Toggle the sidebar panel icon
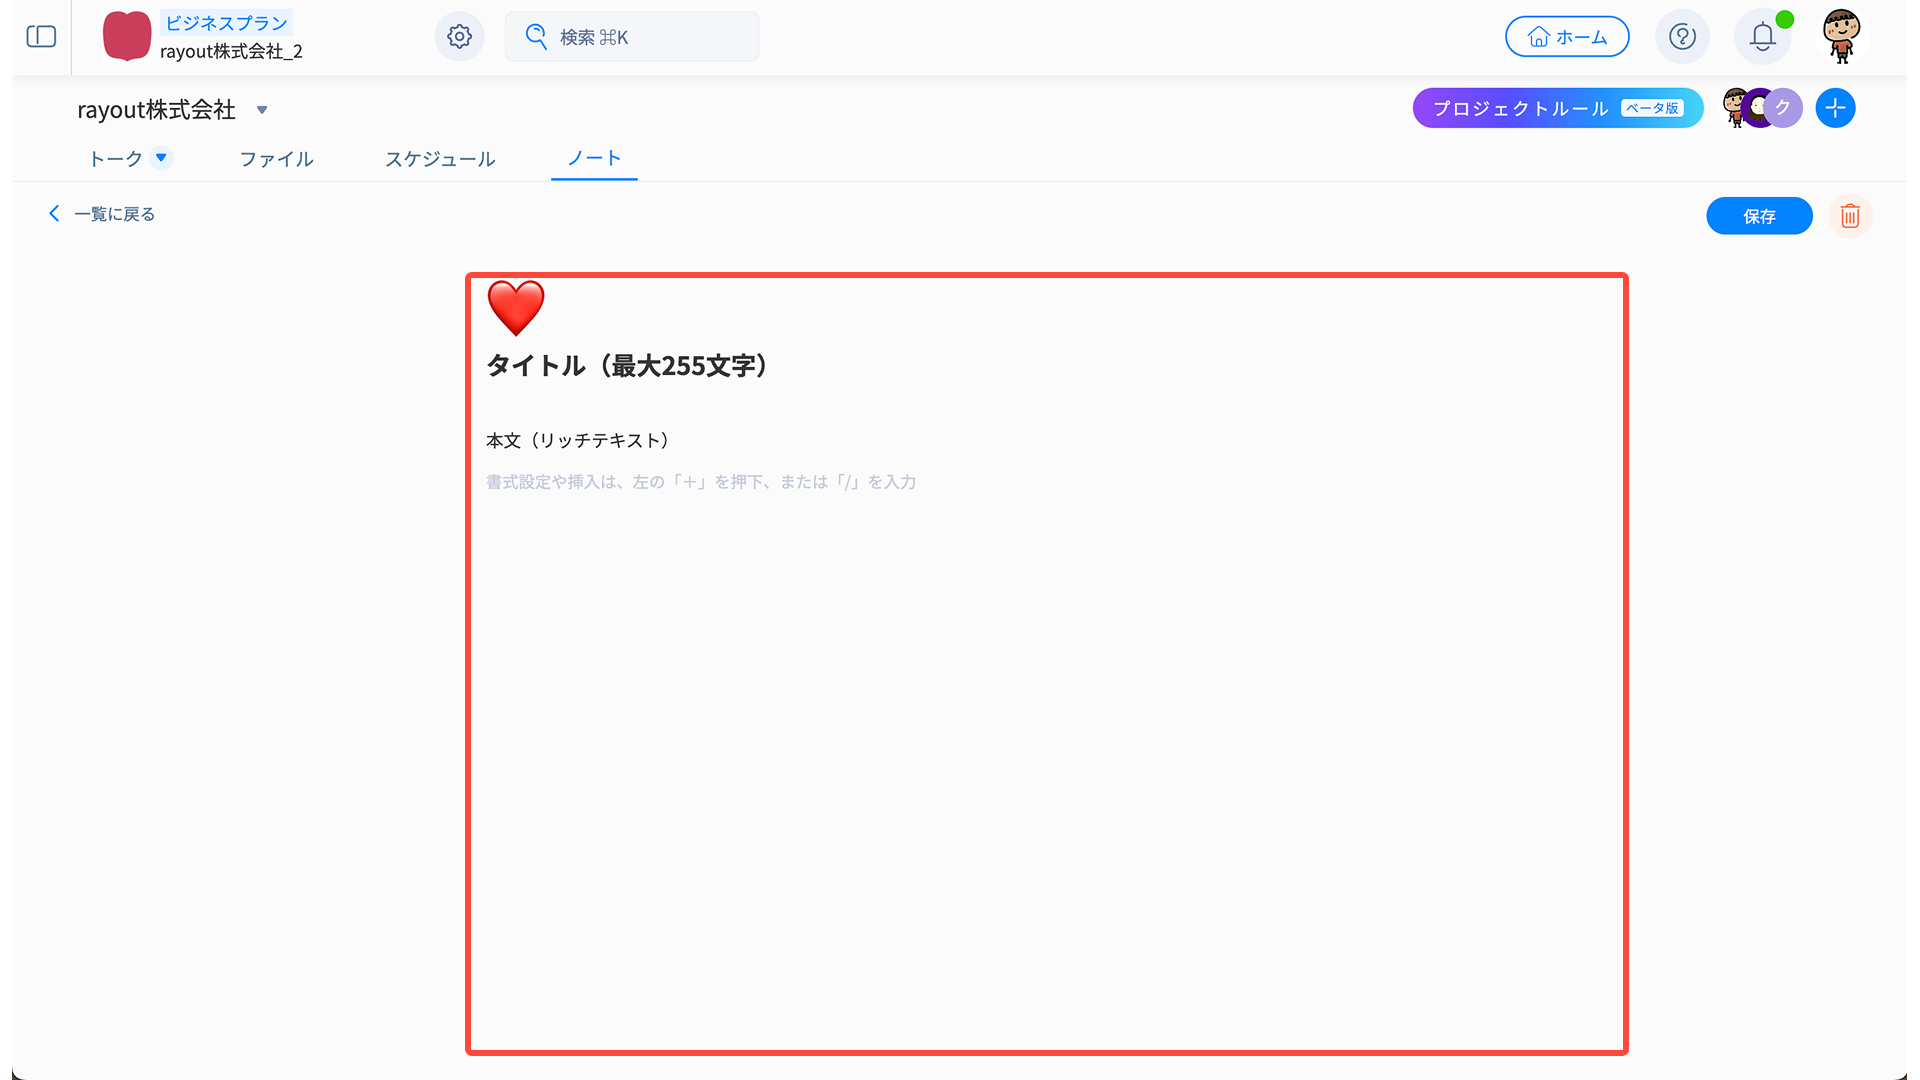 (41, 37)
